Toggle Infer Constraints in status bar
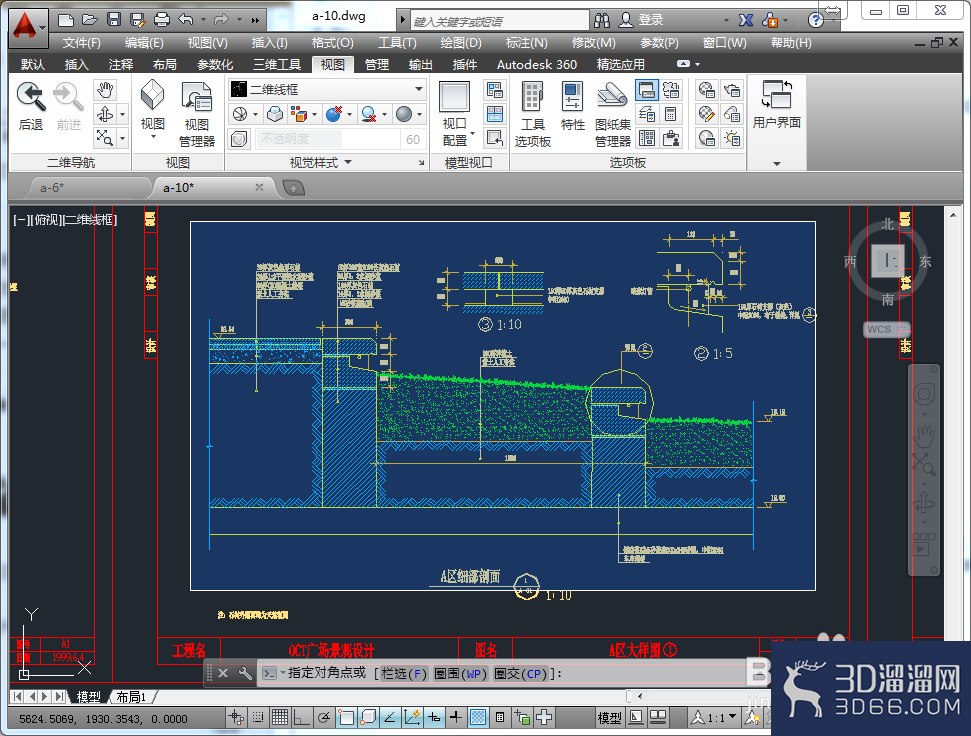The image size is (971, 736). pyautogui.click(x=236, y=717)
